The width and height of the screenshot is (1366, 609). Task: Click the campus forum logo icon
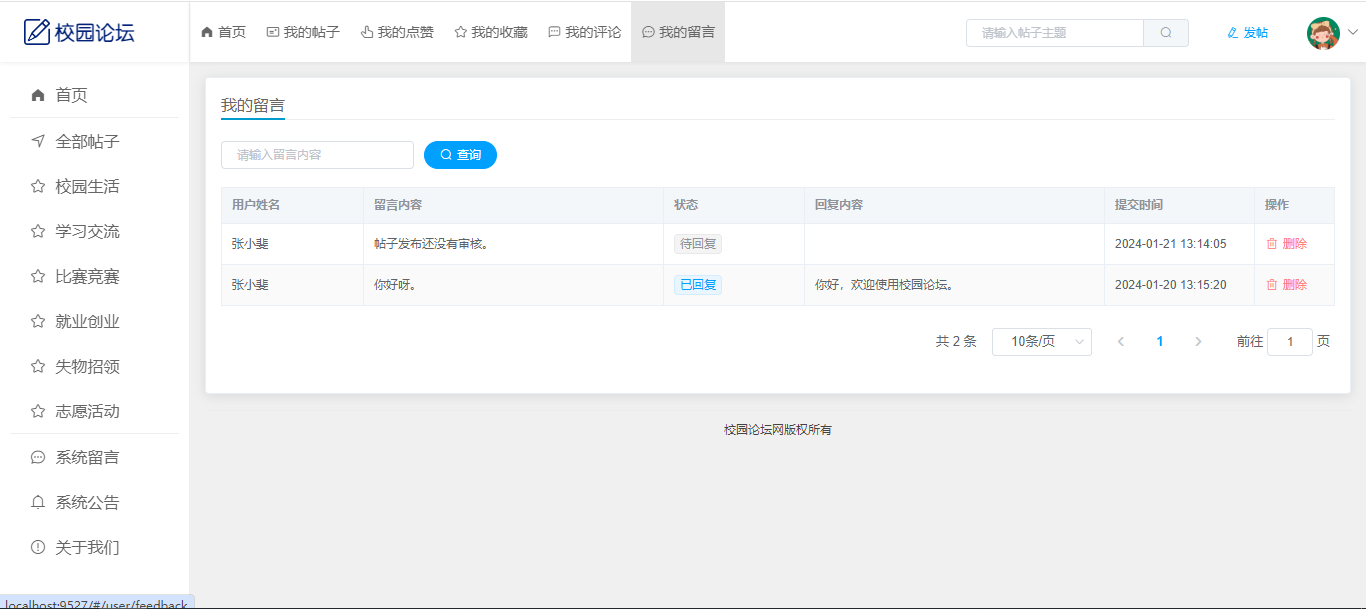(x=37, y=32)
